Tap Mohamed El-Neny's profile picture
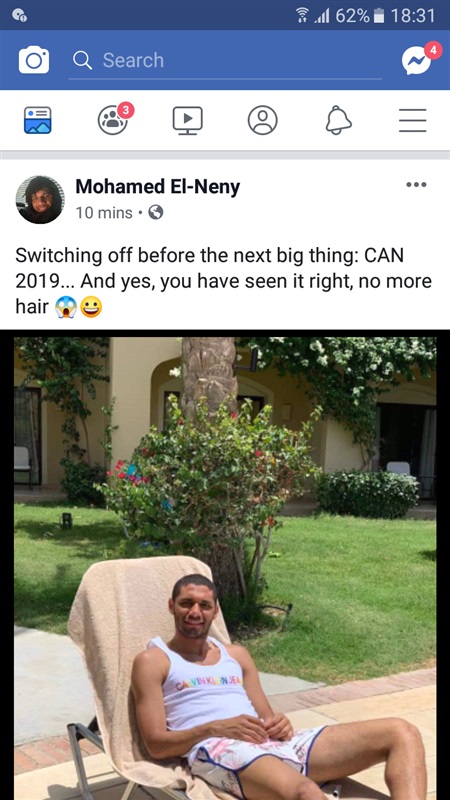This screenshot has height=800, width=450. tap(40, 199)
